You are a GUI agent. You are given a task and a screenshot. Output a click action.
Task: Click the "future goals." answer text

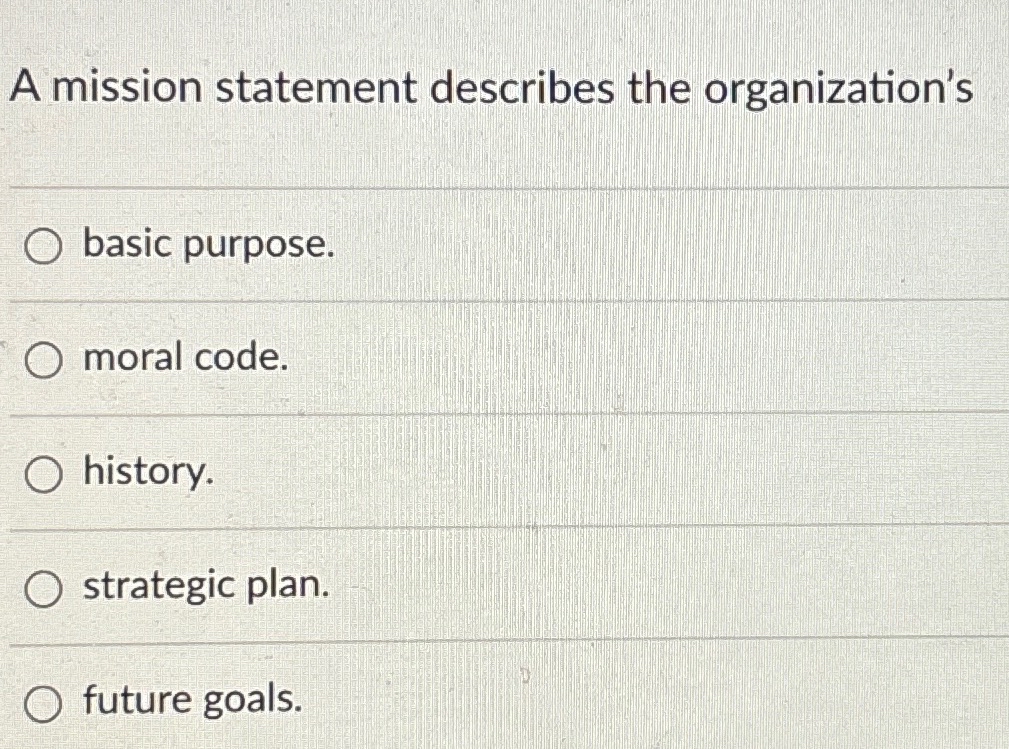193,701
